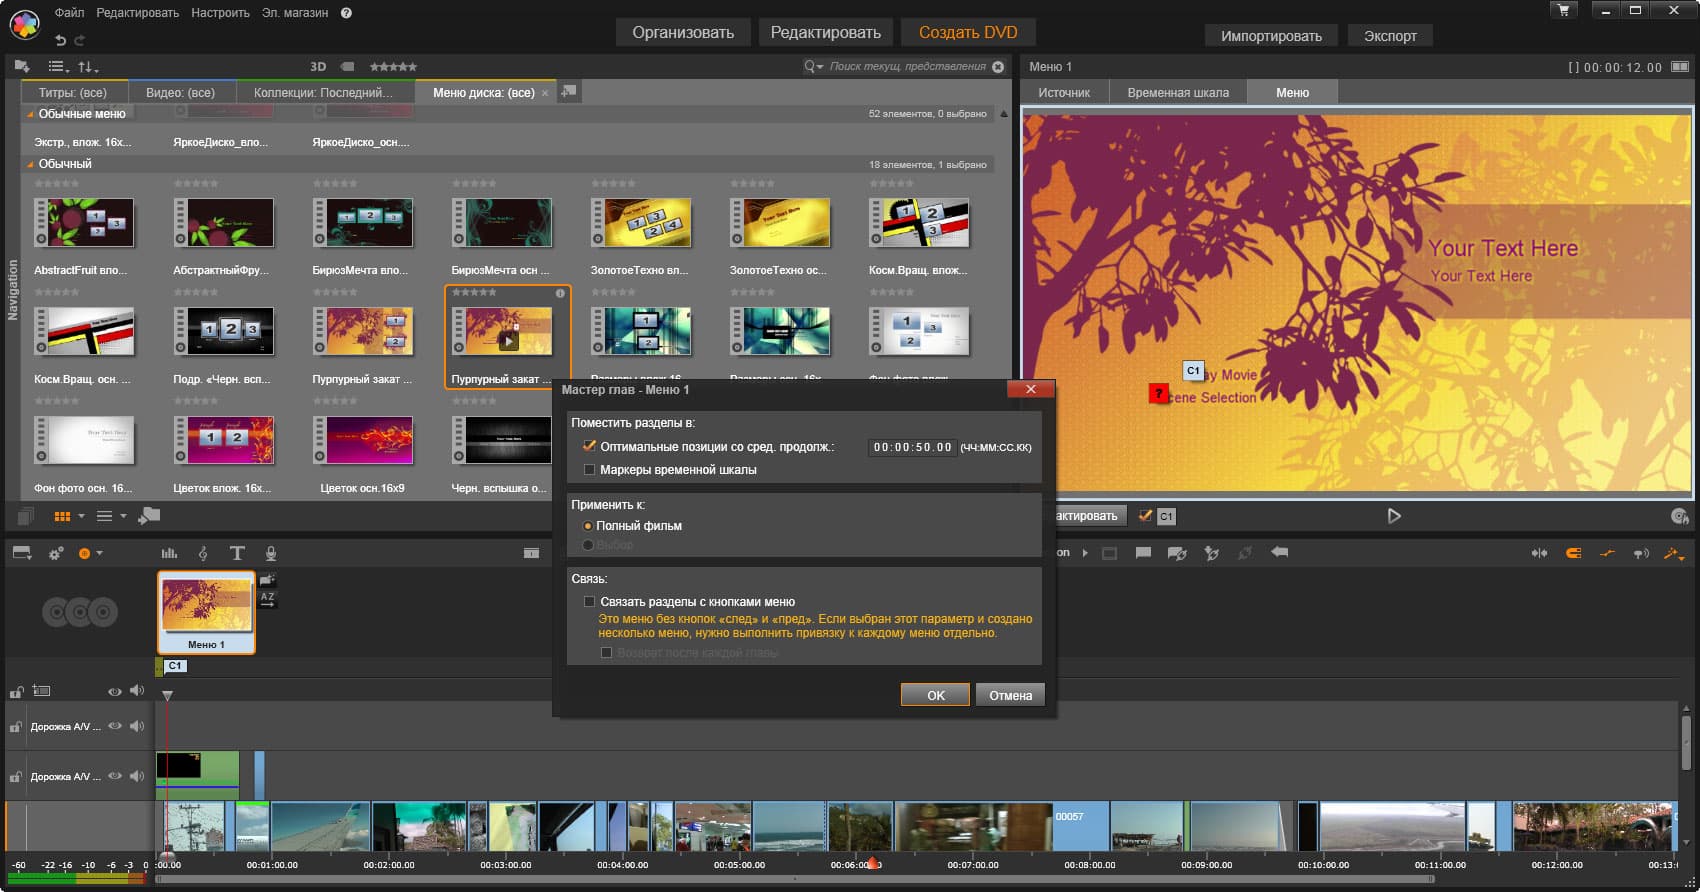
Task: Toggle the 3D filter icon
Action: pos(318,67)
